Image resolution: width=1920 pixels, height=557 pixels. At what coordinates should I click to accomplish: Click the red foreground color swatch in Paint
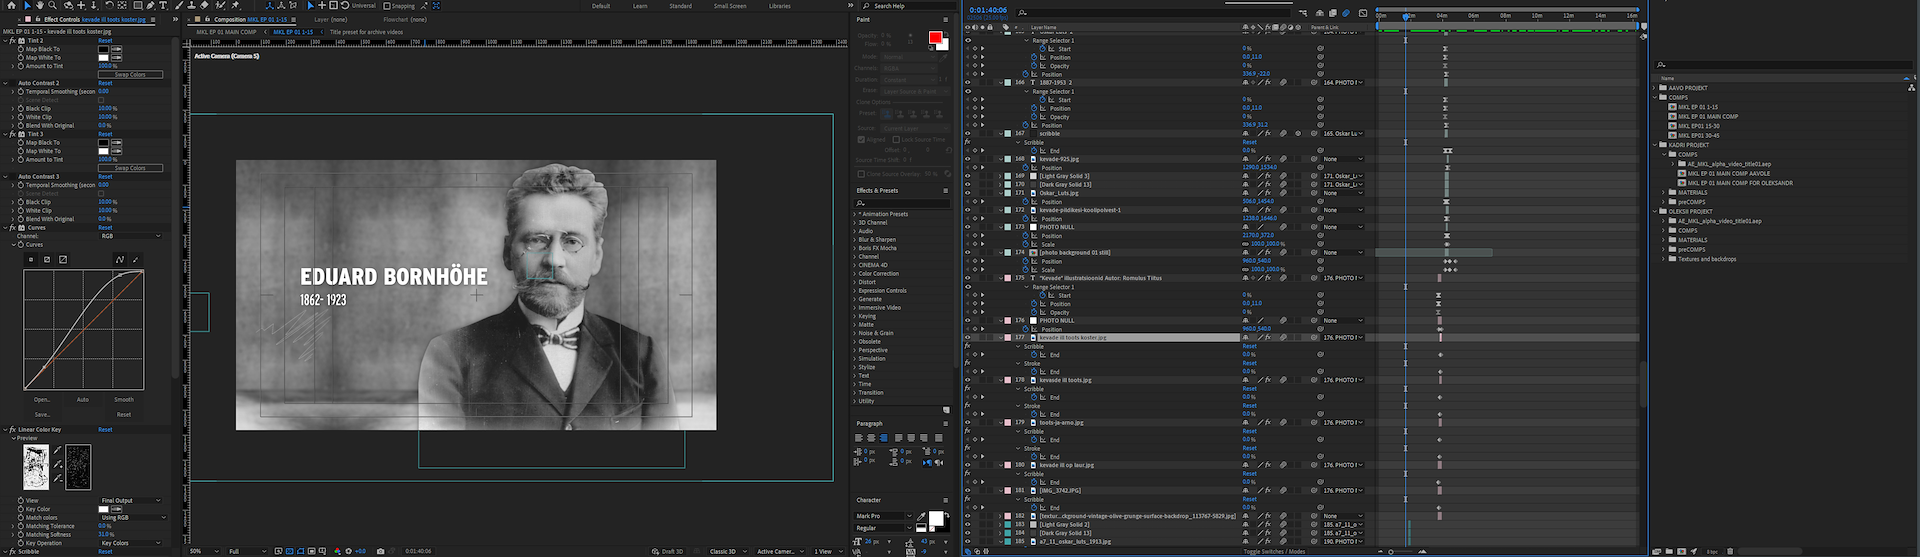point(935,38)
